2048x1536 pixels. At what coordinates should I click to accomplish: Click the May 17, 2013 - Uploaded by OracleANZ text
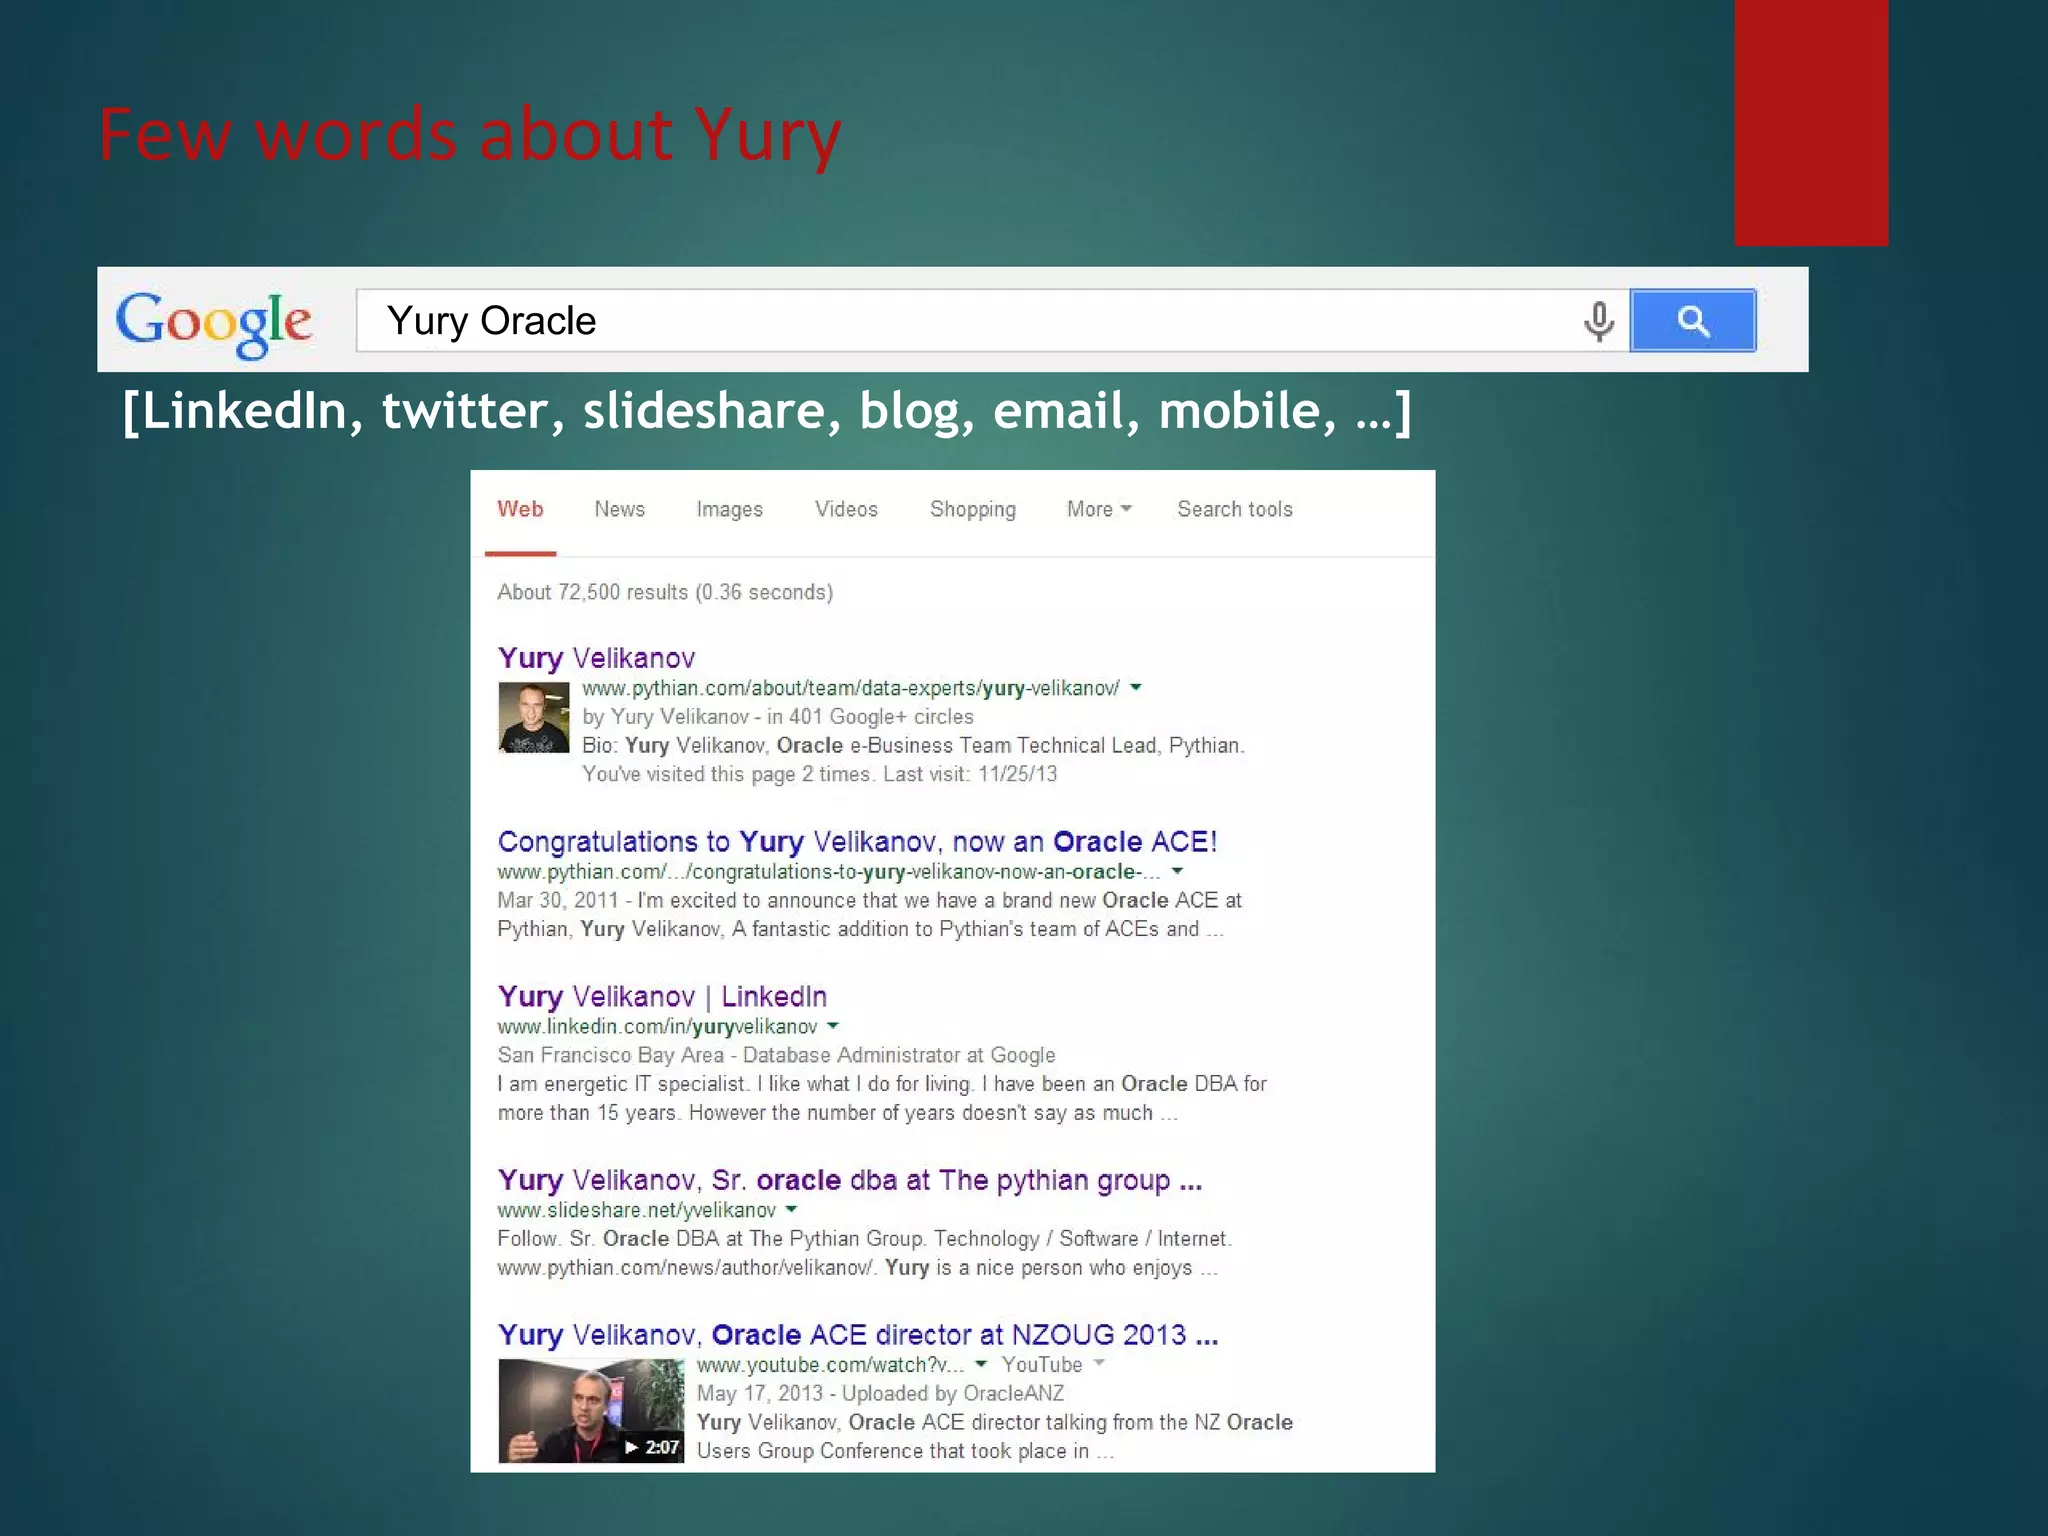(880, 1394)
